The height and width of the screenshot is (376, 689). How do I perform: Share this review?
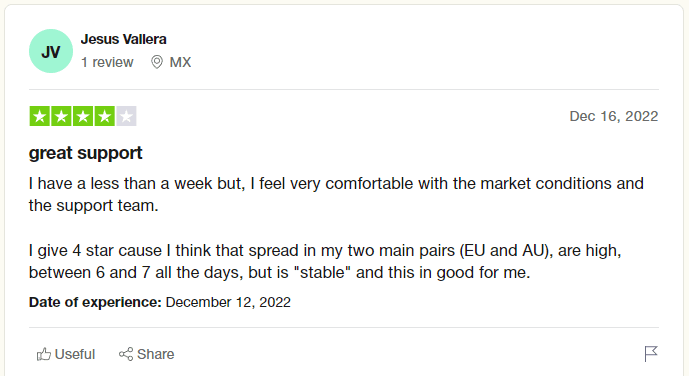pyautogui.click(x=146, y=354)
